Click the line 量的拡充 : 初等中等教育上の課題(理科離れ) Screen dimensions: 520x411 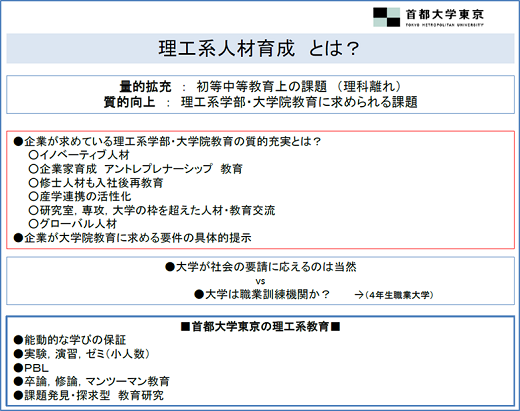(261, 87)
